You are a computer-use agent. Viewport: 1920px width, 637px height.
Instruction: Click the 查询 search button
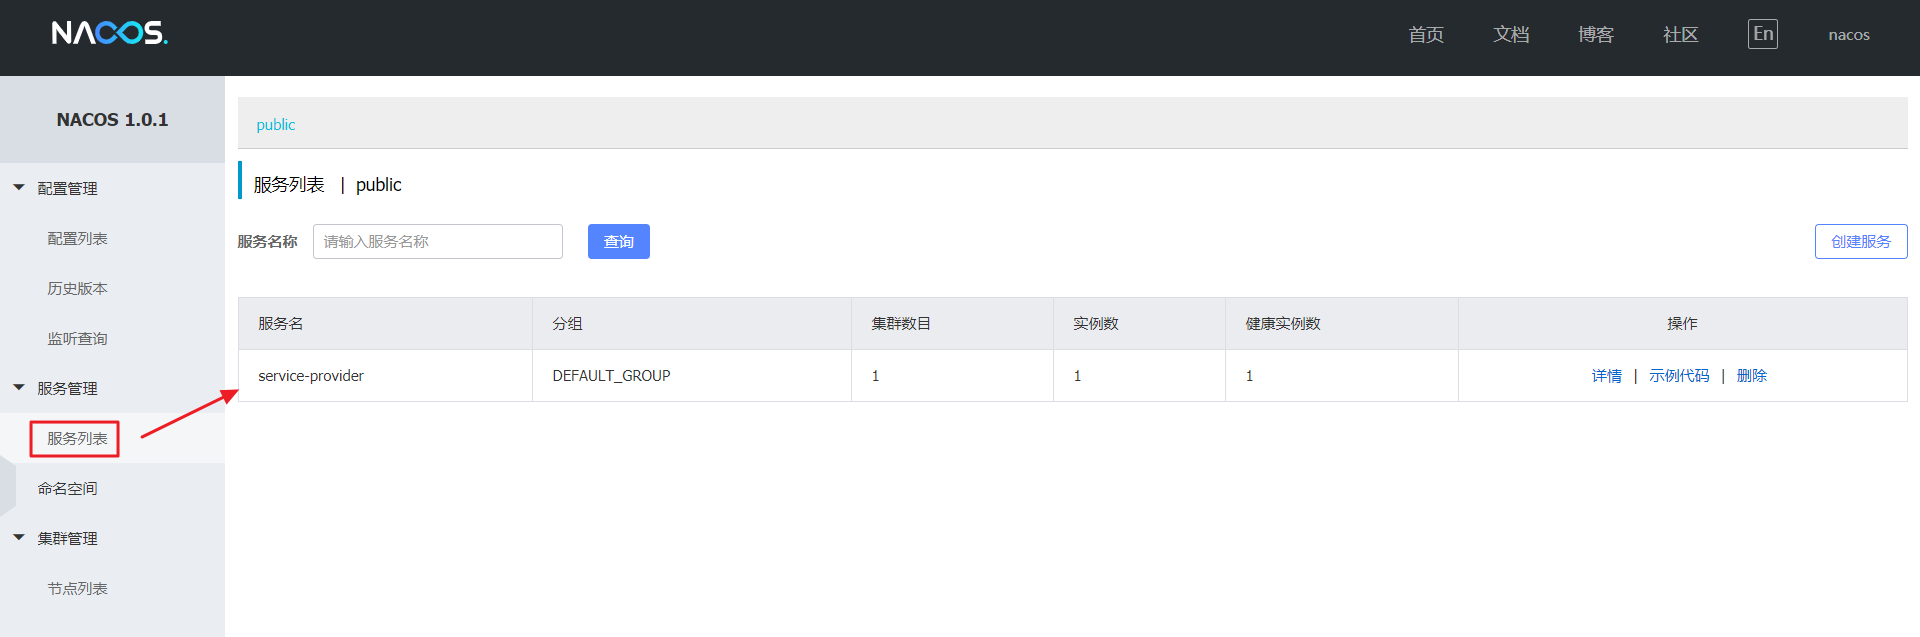(618, 241)
